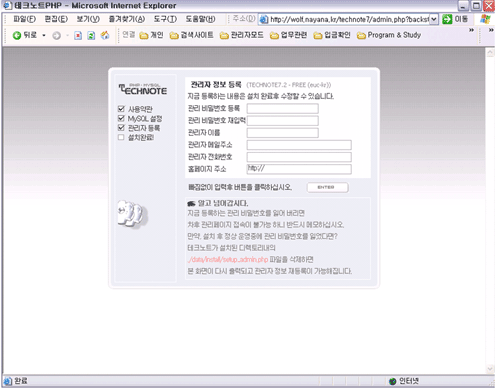Viewport: 500px width, 388px height.
Task: Click the green Back arrow icon
Action: point(16,35)
